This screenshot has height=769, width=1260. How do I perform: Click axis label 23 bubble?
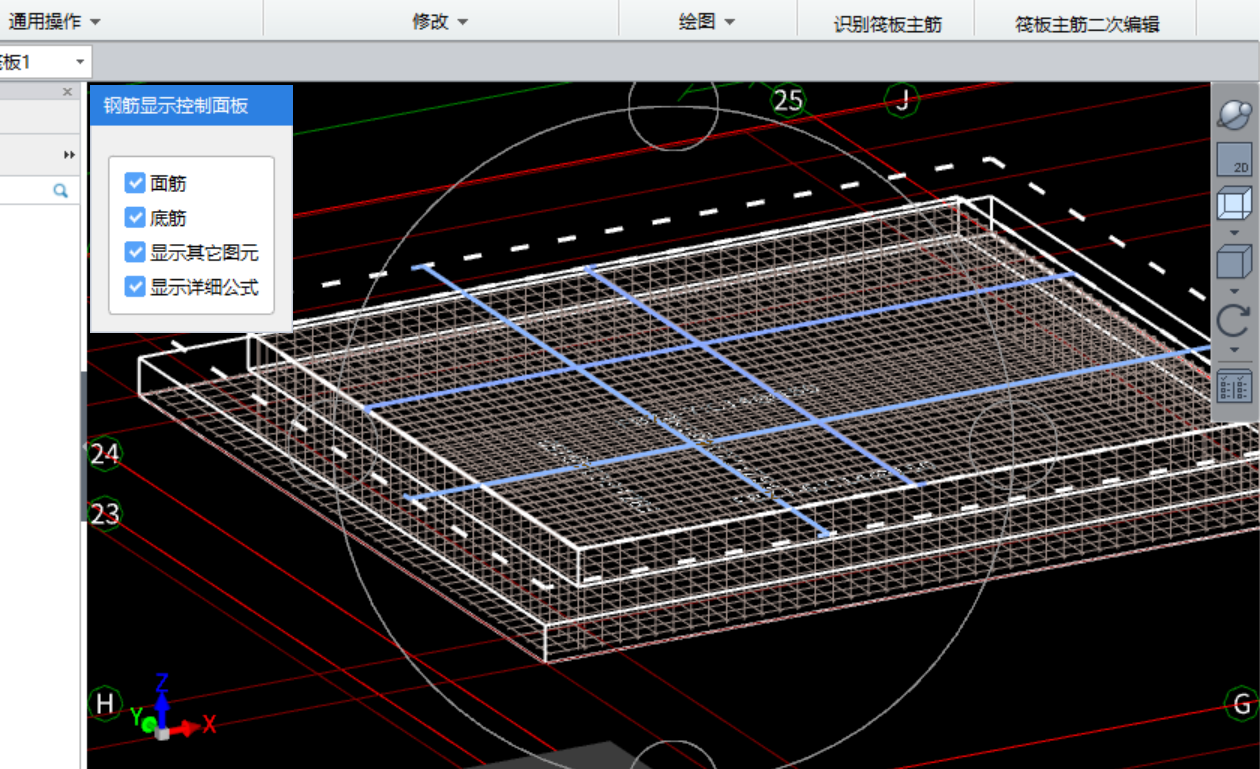point(104,514)
